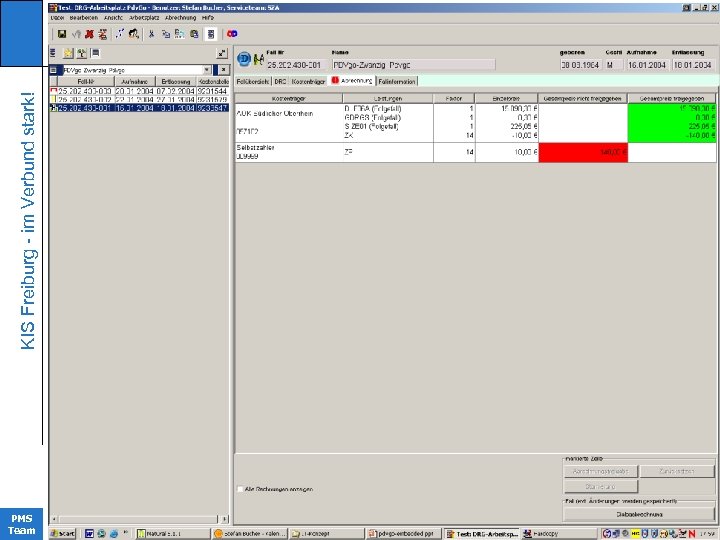
Task: Click the Entlassung column header in case list
Action: tap(176, 81)
